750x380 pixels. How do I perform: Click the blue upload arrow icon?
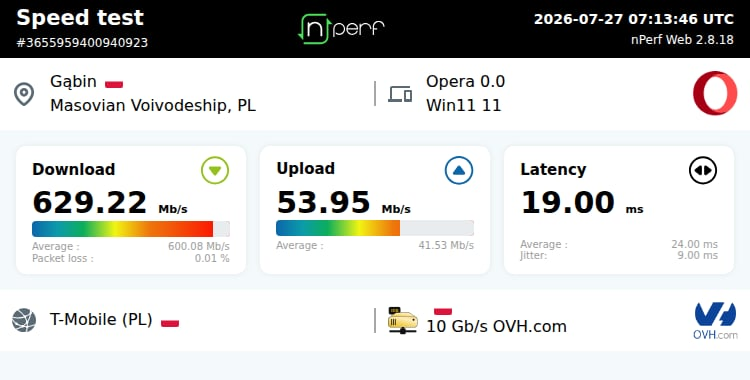[459, 170]
